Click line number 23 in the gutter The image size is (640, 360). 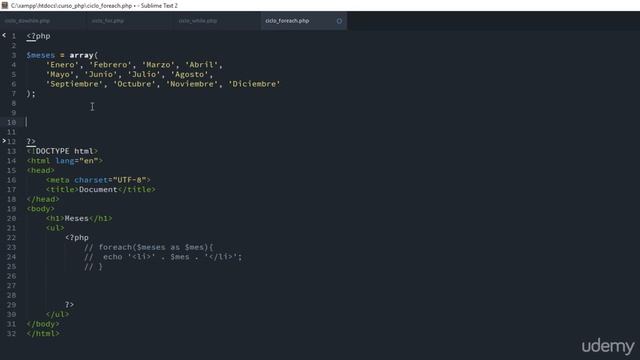click(11, 247)
